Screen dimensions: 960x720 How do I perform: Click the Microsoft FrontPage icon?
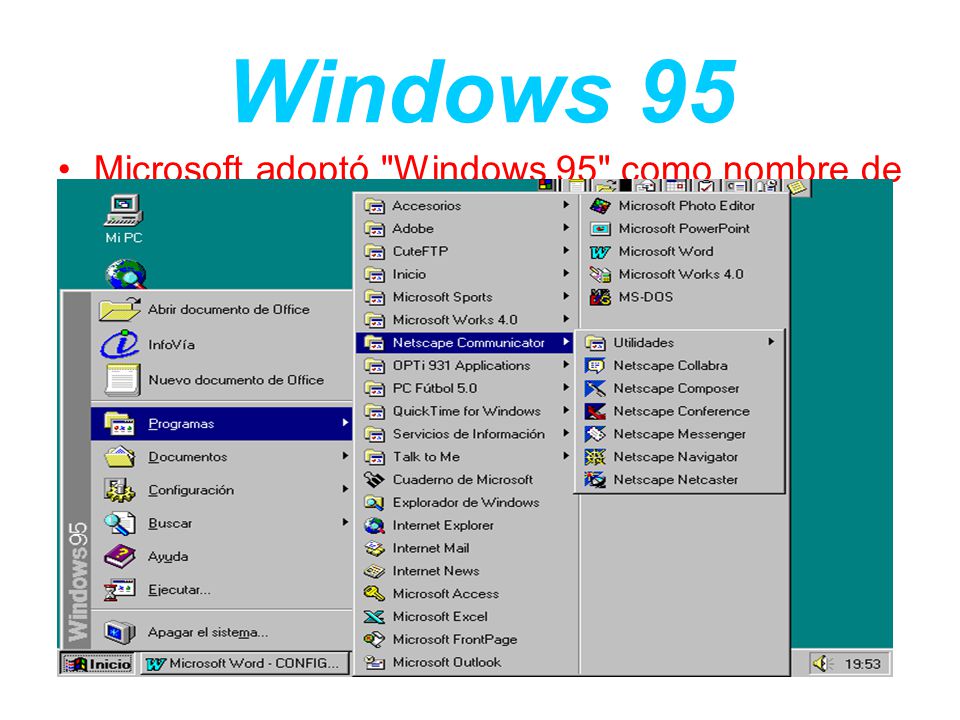374,639
